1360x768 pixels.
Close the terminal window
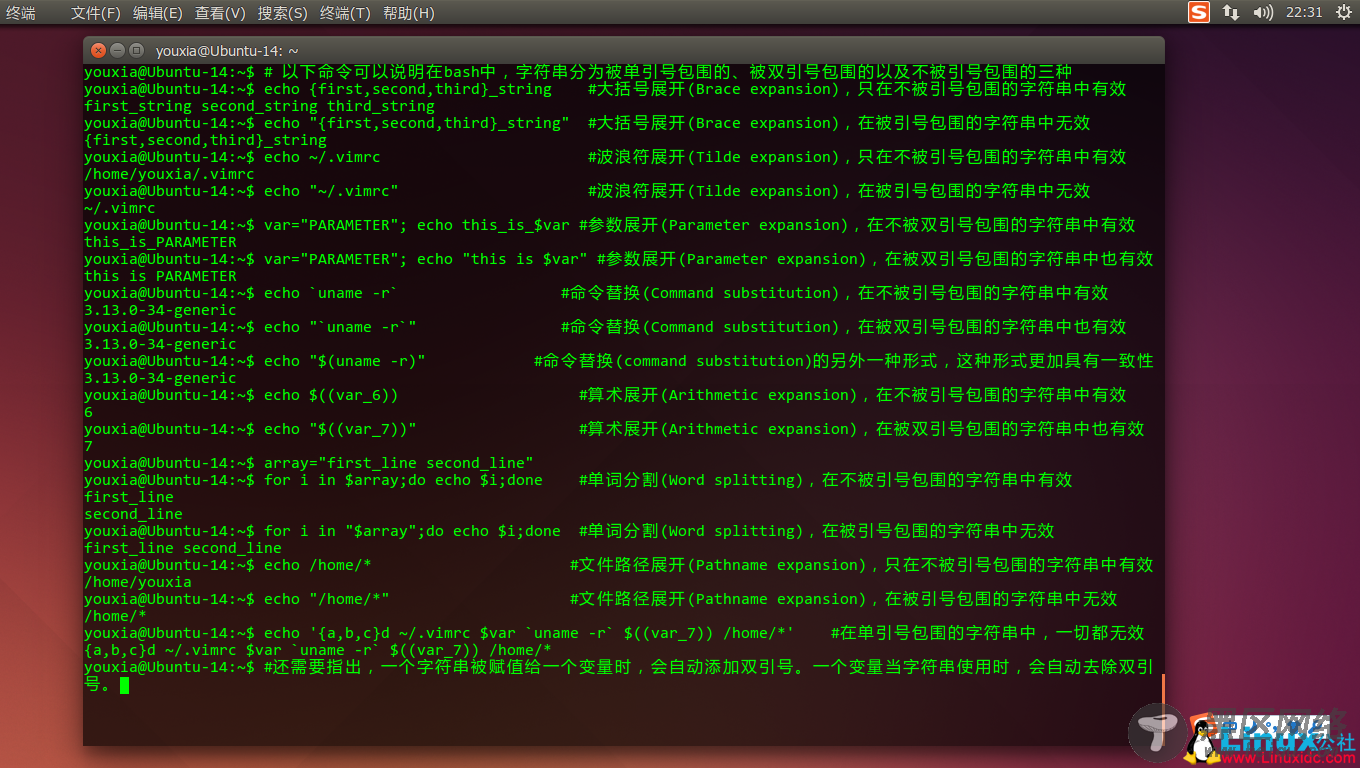pos(98,50)
